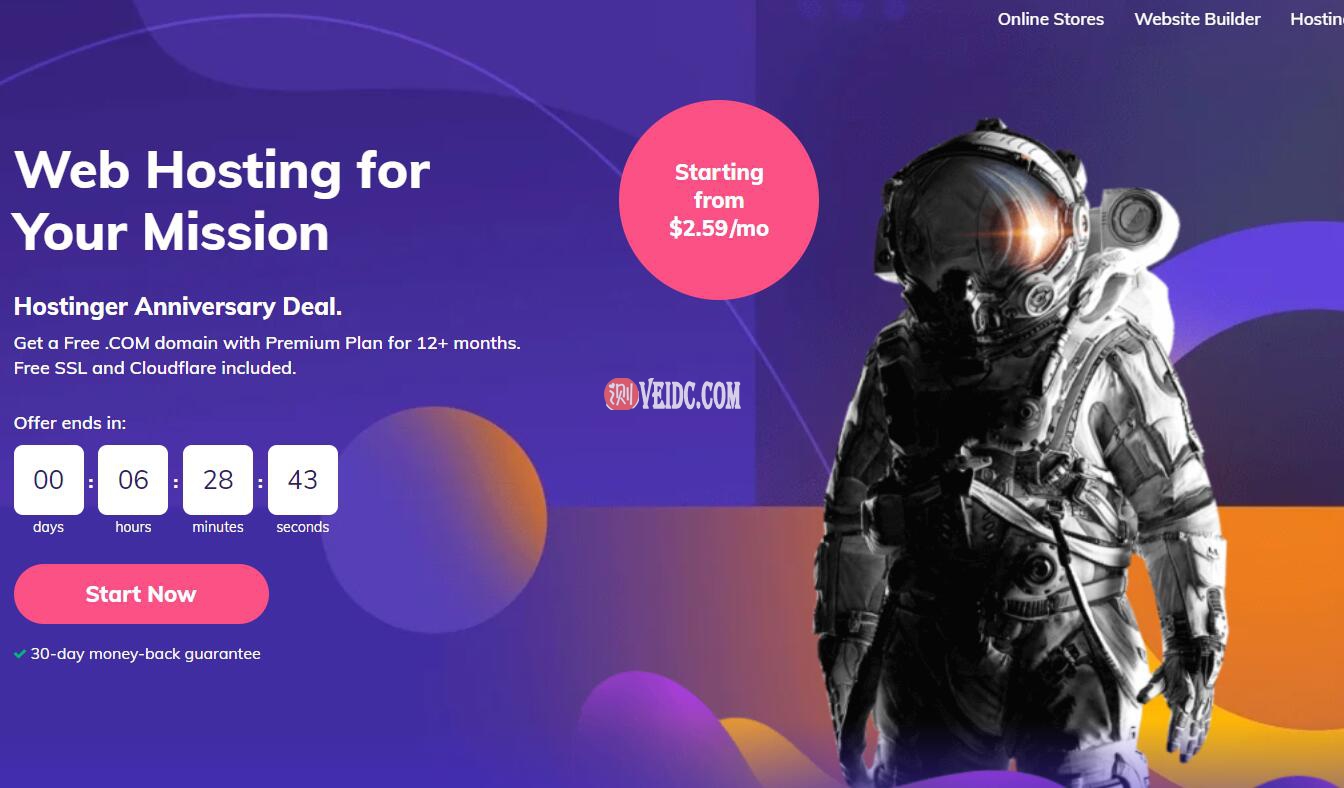Screen dimensions: 1344x788
Task: Click the minutes countdown box
Action: pyautogui.click(x=218, y=480)
